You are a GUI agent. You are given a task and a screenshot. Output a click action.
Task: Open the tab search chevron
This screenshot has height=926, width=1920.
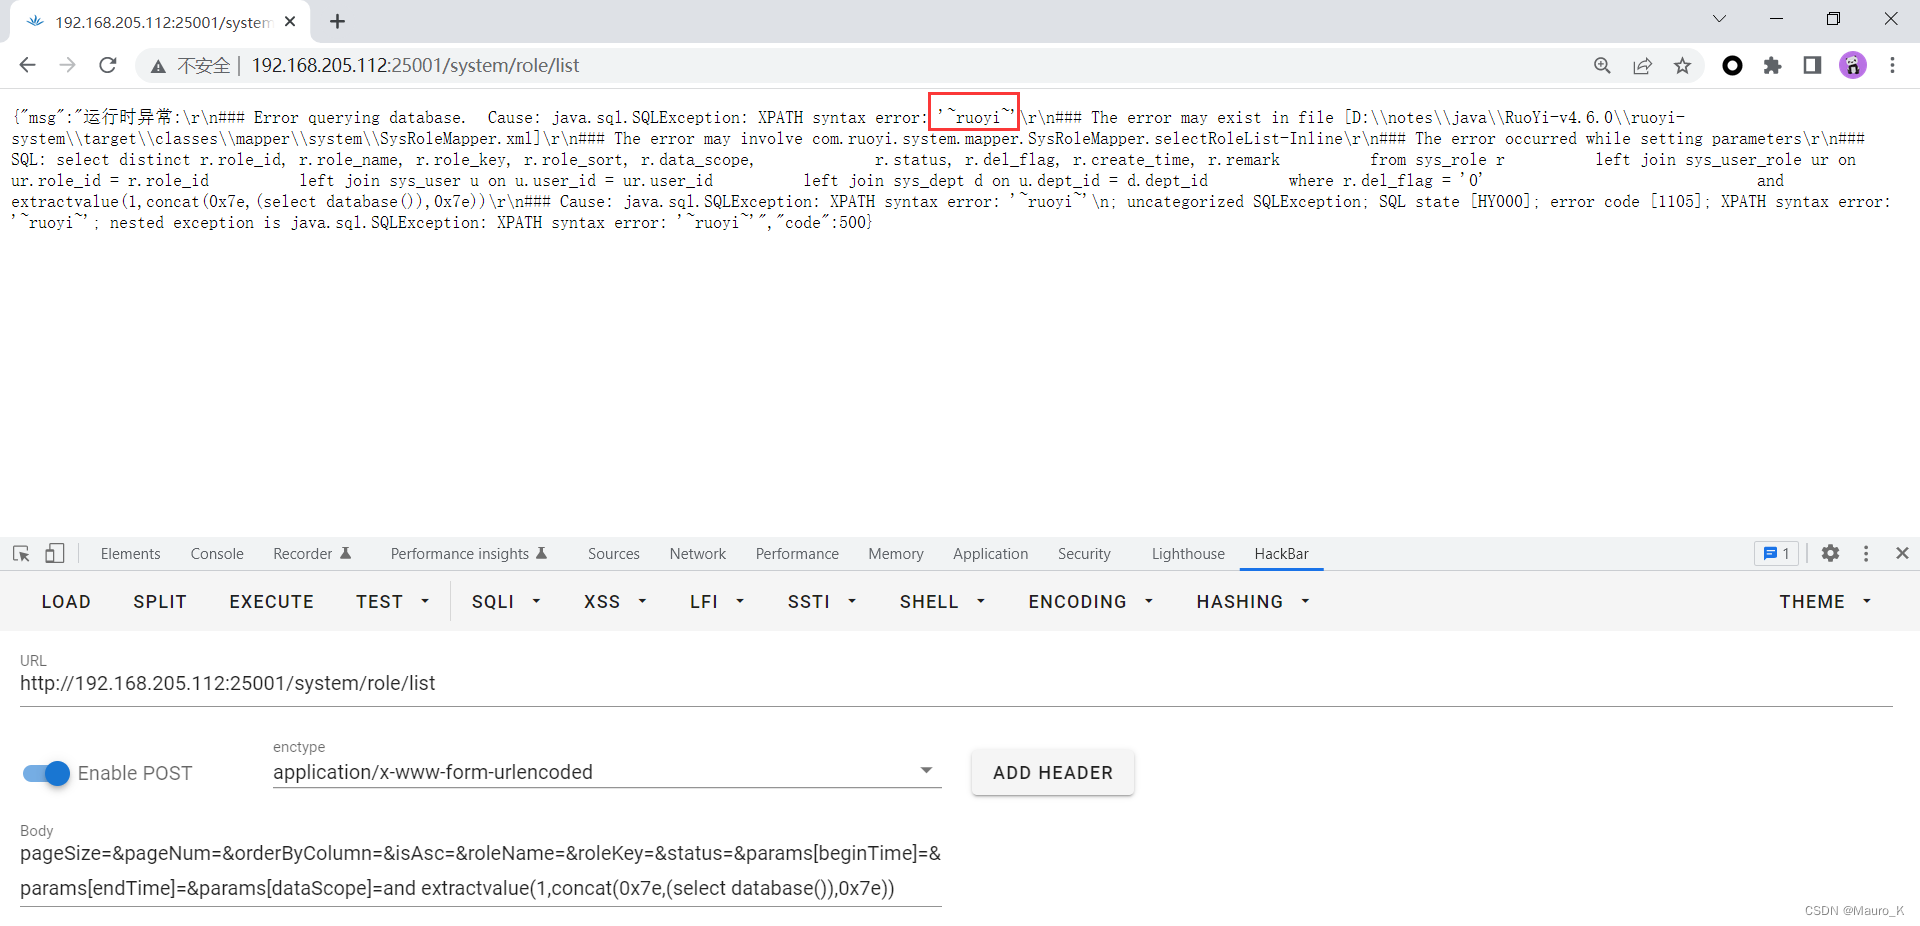tap(1719, 19)
